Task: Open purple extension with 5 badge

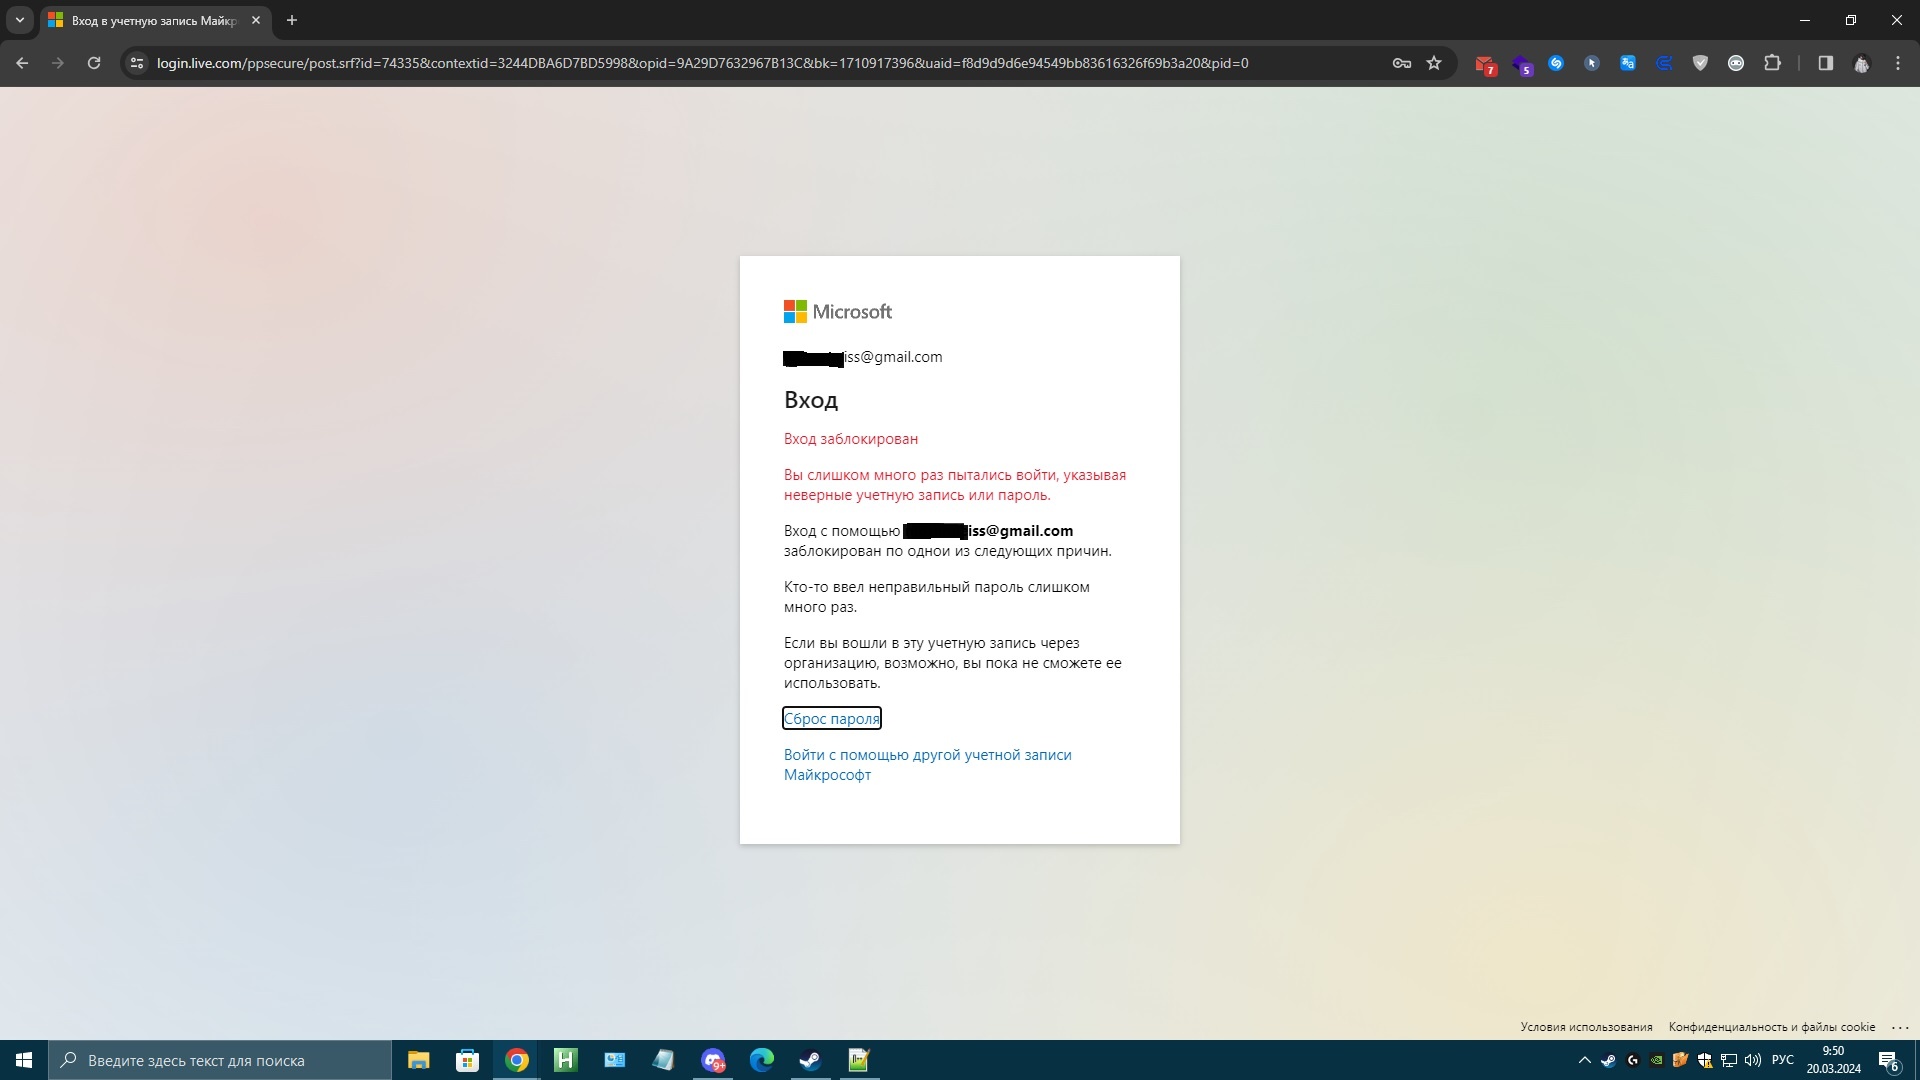Action: 1522,64
